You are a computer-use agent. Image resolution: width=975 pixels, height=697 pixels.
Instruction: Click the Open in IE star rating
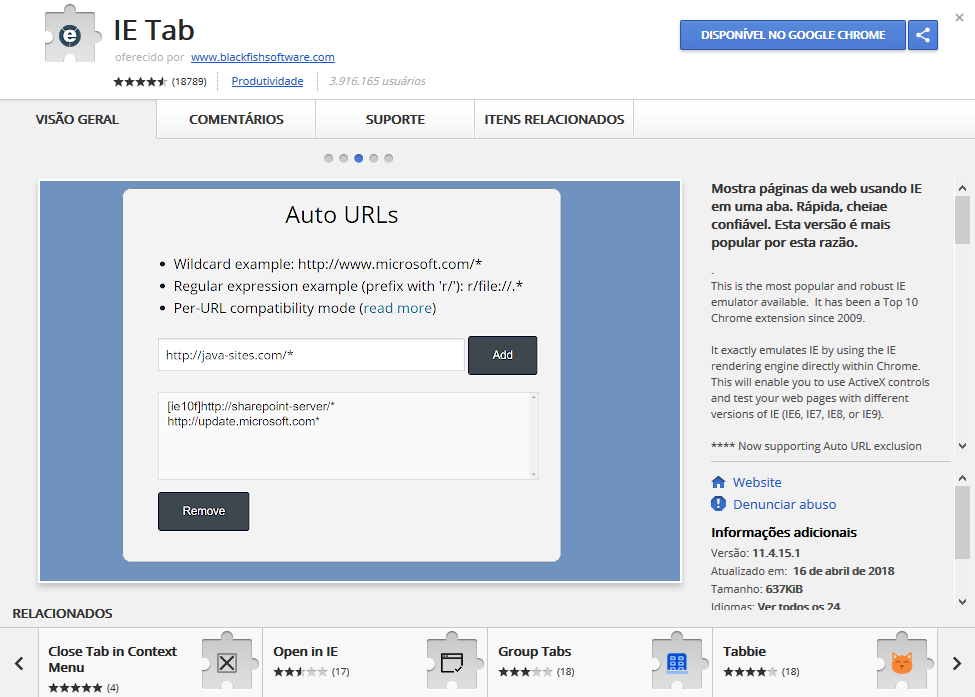(300, 672)
